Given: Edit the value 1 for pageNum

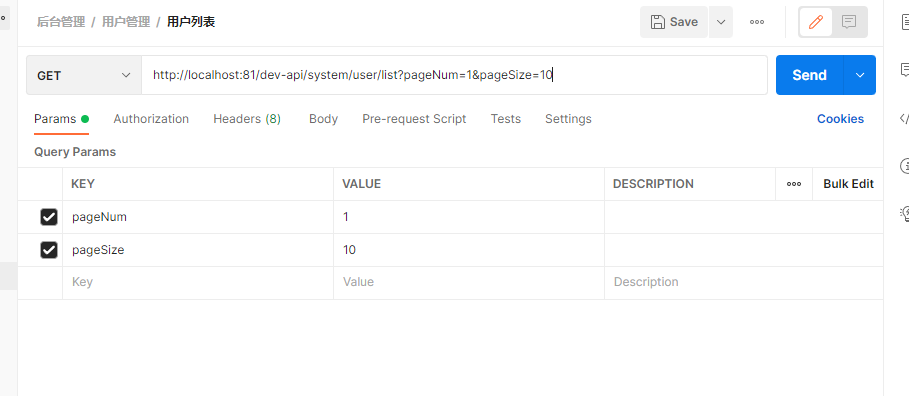Looking at the screenshot, I should click(x=468, y=217).
